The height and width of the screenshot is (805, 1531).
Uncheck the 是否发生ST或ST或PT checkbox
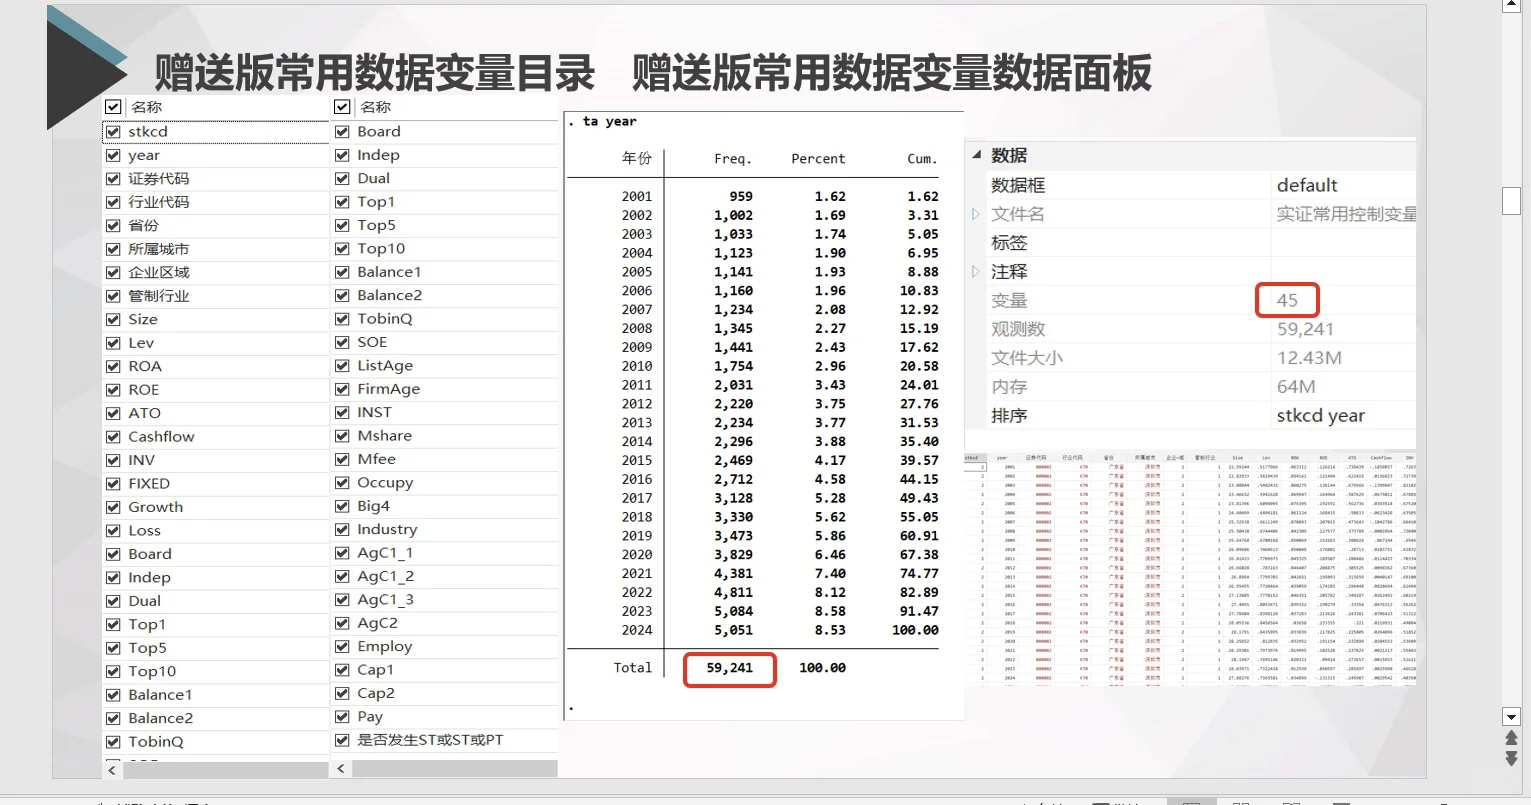[x=342, y=741]
